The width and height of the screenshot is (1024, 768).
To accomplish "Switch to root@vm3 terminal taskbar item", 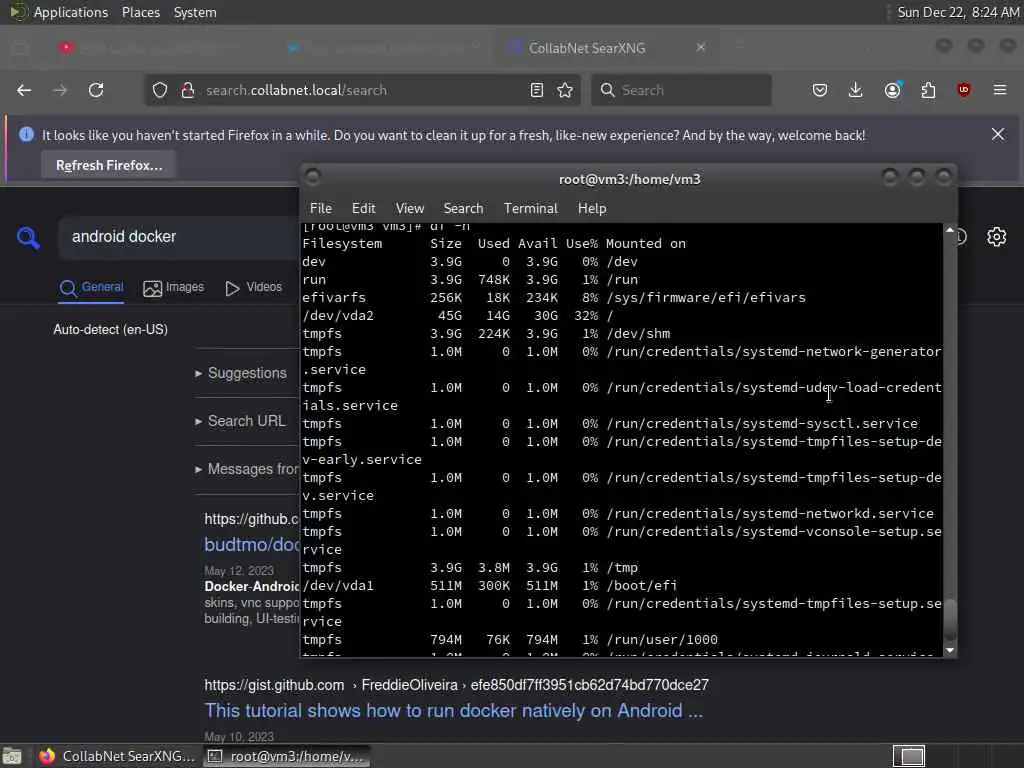I will click(286, 756).
